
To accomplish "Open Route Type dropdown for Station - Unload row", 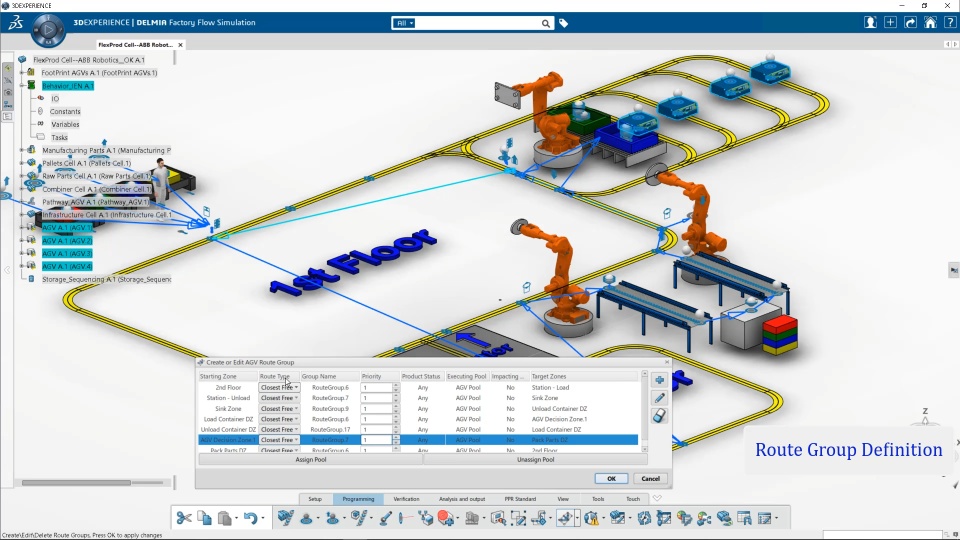I will 279,398.
